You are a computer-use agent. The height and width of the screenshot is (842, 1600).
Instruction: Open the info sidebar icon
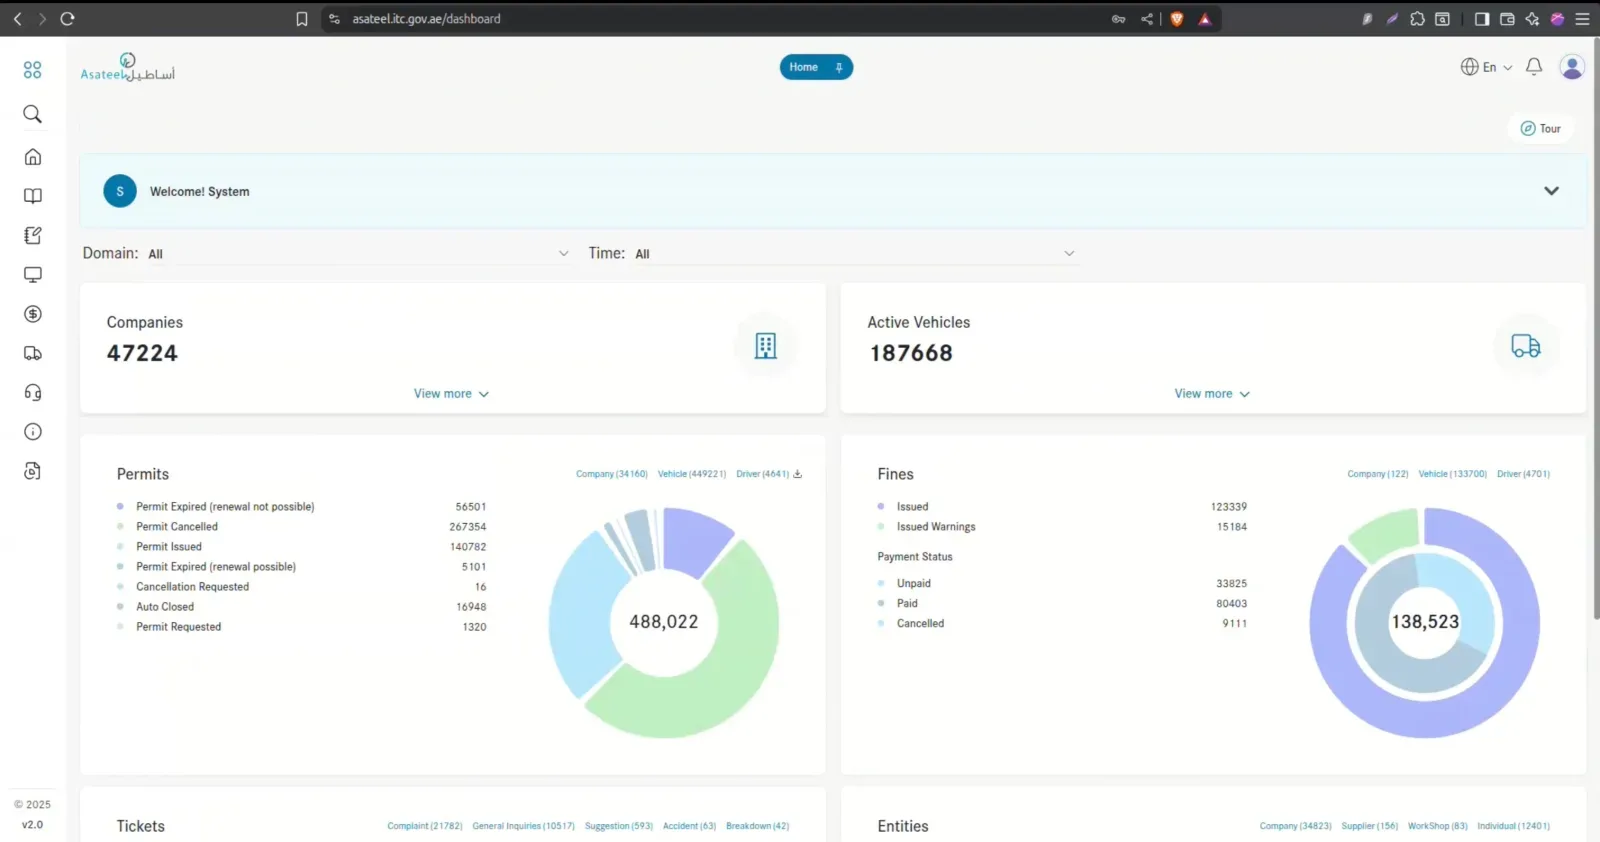(32, 432)
